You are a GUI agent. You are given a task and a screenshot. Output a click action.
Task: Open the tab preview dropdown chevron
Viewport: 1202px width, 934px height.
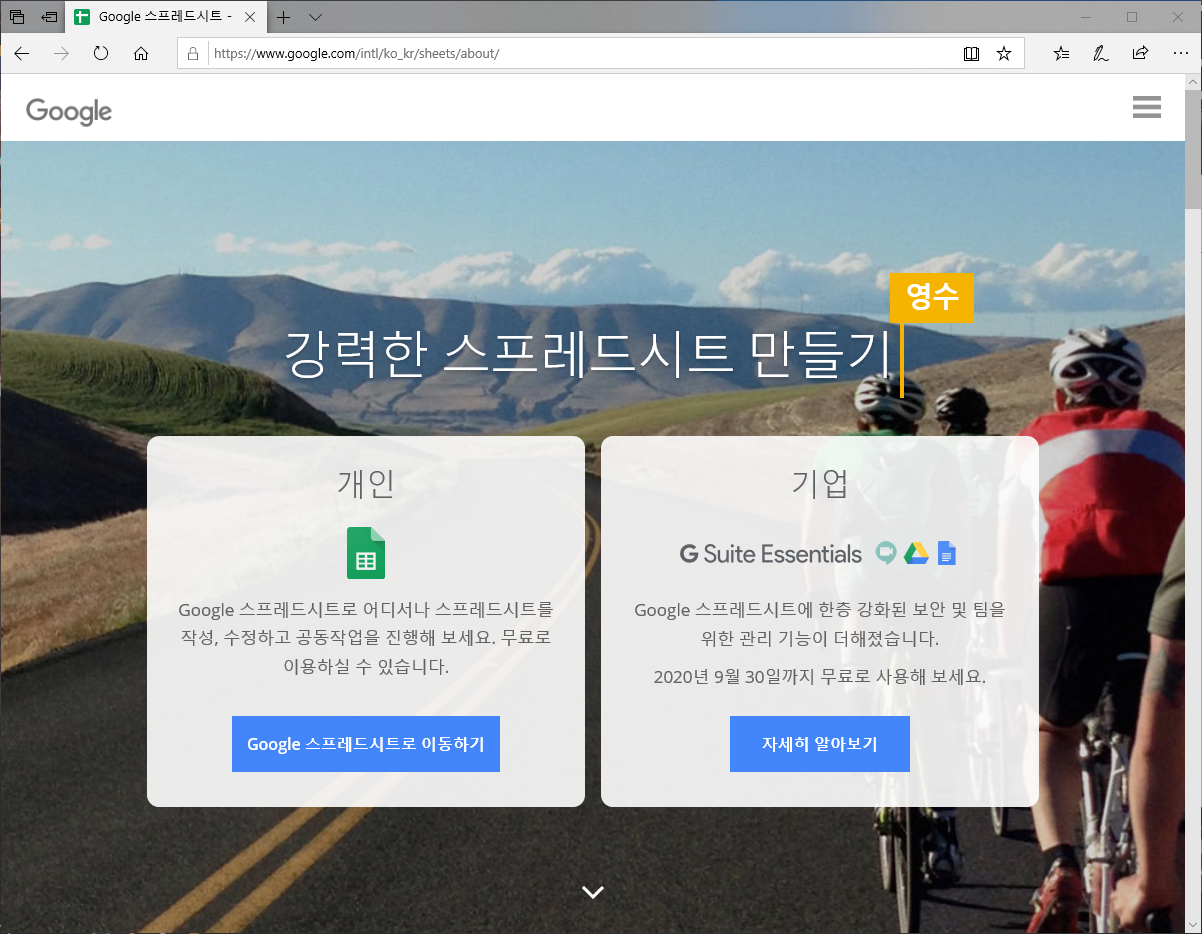[316, 17]
